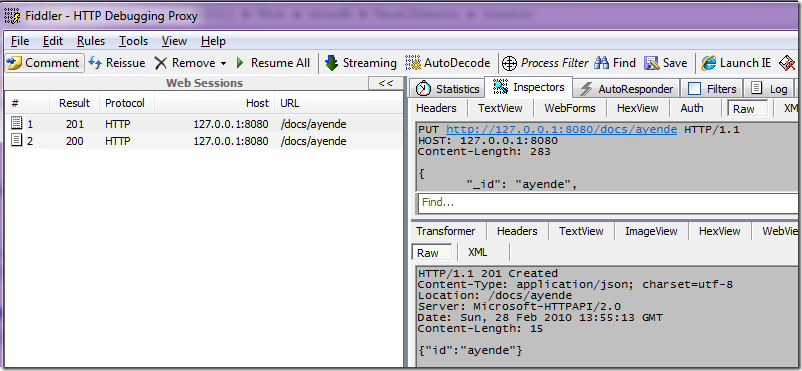The height and width of the screenshot is (371, 802).
Task: Click the Resume All play icon
Action: point(240,63)
